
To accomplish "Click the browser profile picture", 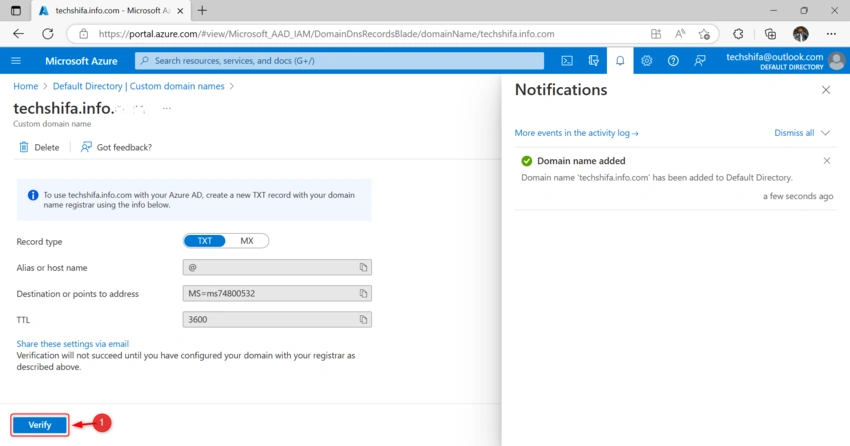I will pyautogui.click(x=801, y=34).
